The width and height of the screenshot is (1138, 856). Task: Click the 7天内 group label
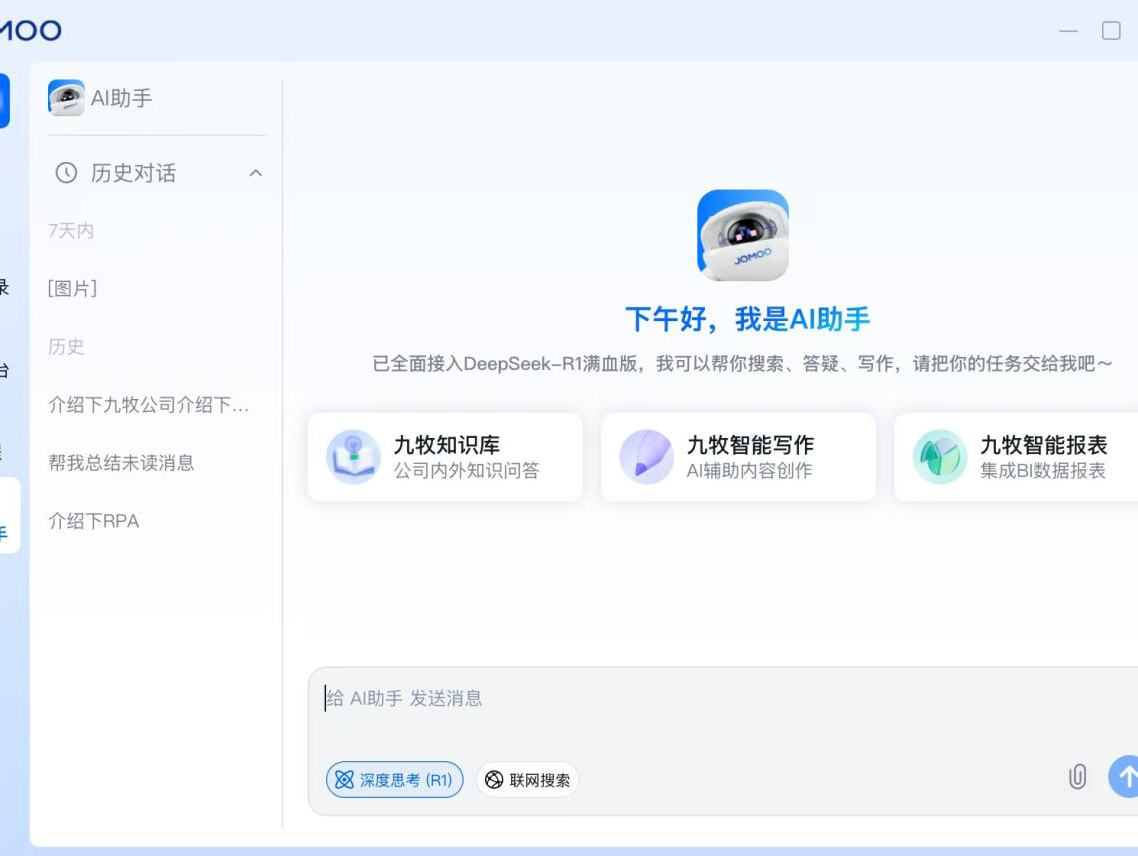point(70,231)
